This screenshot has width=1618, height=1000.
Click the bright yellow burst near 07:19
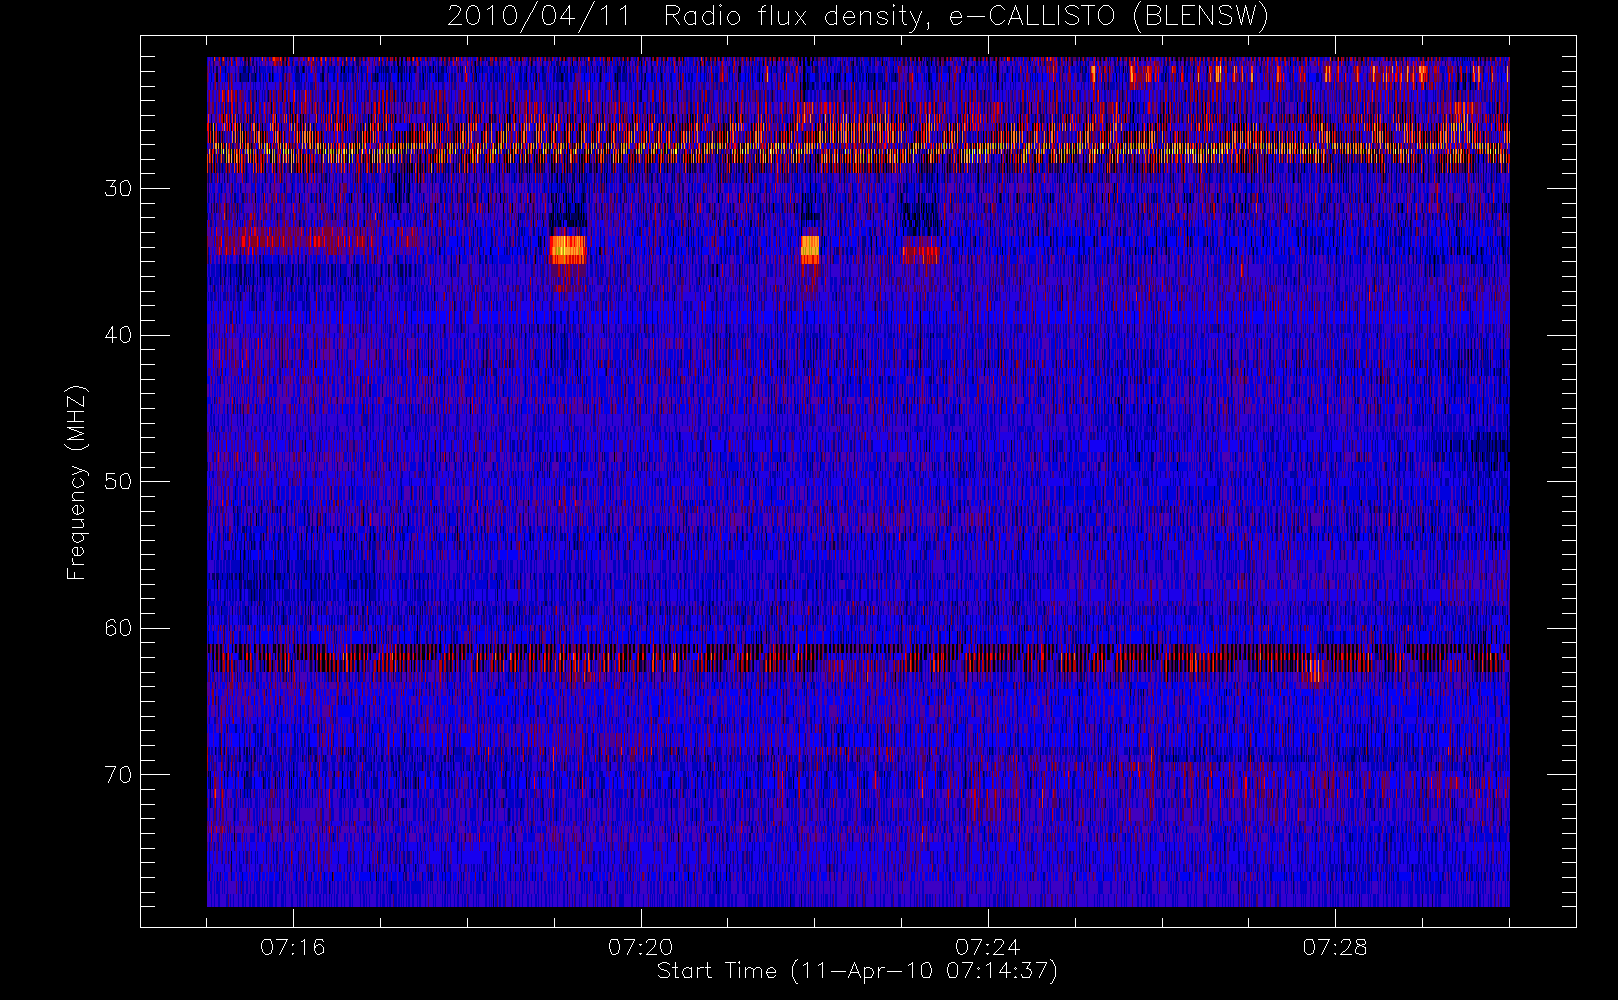[x=568, y=249]
